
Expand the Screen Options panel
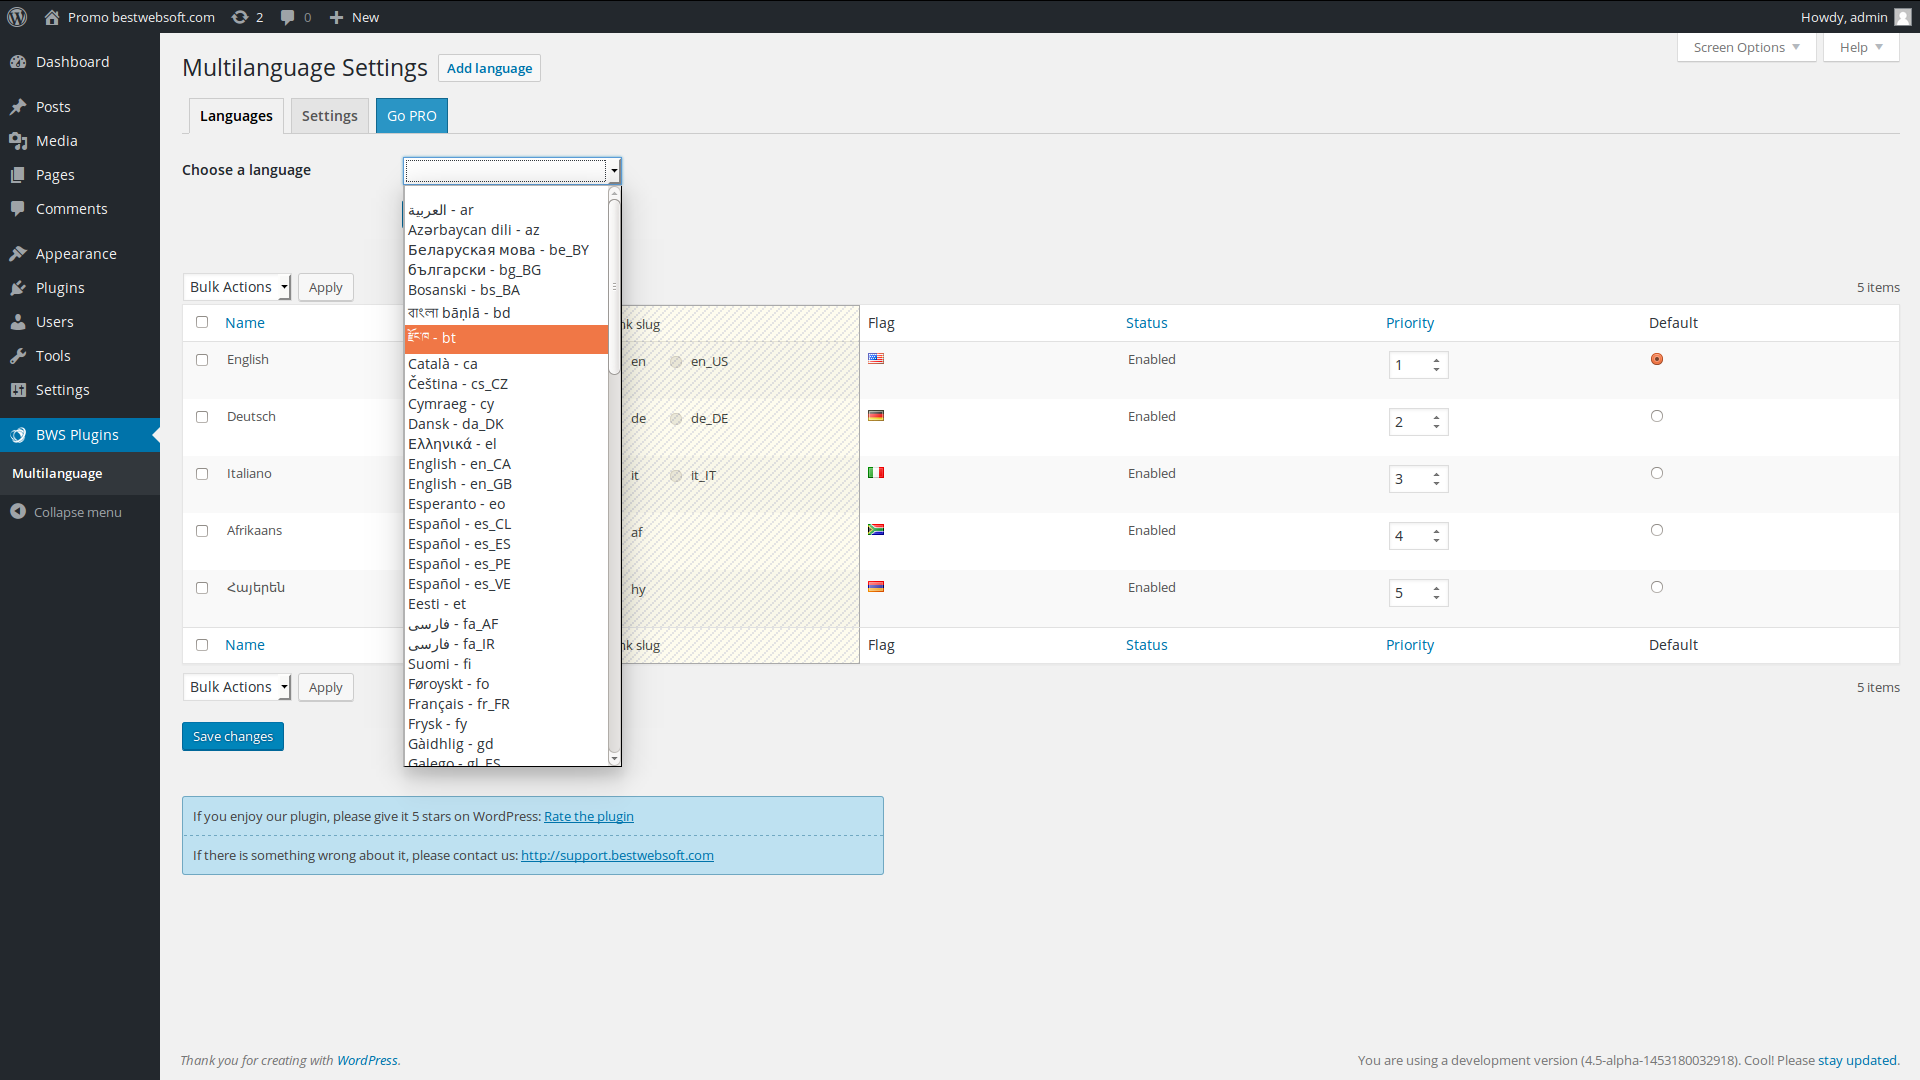pos(1746,47)
